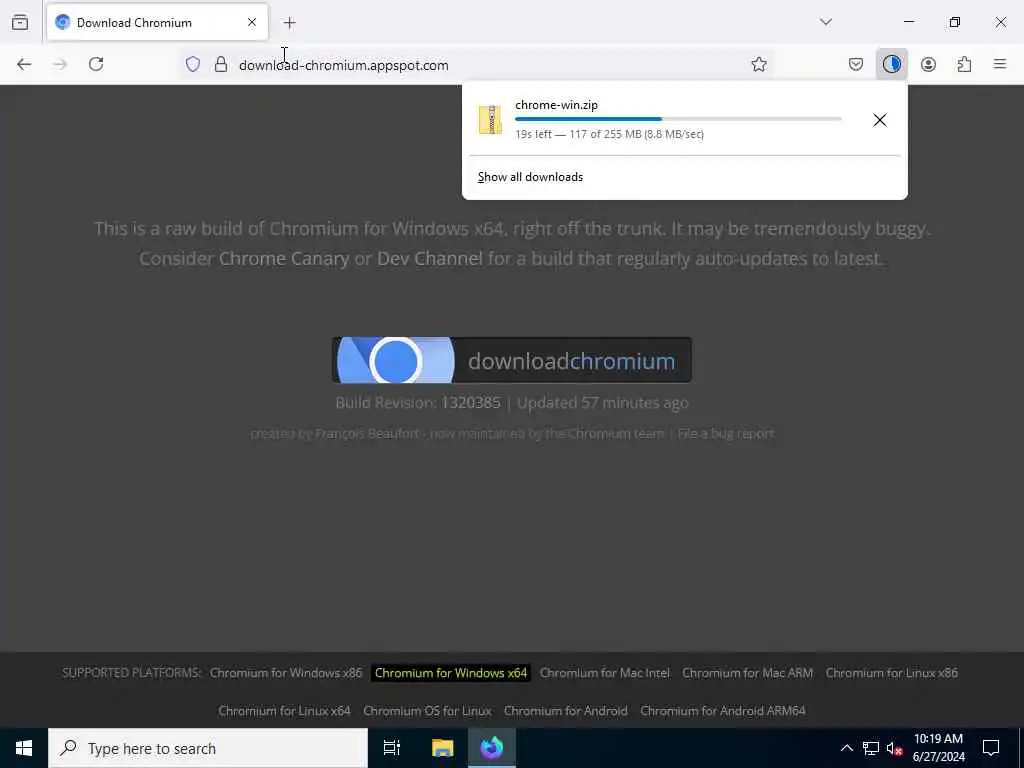View site security padlock info
This screenshot has width=1024, height=768.
(x=221, y=65)
